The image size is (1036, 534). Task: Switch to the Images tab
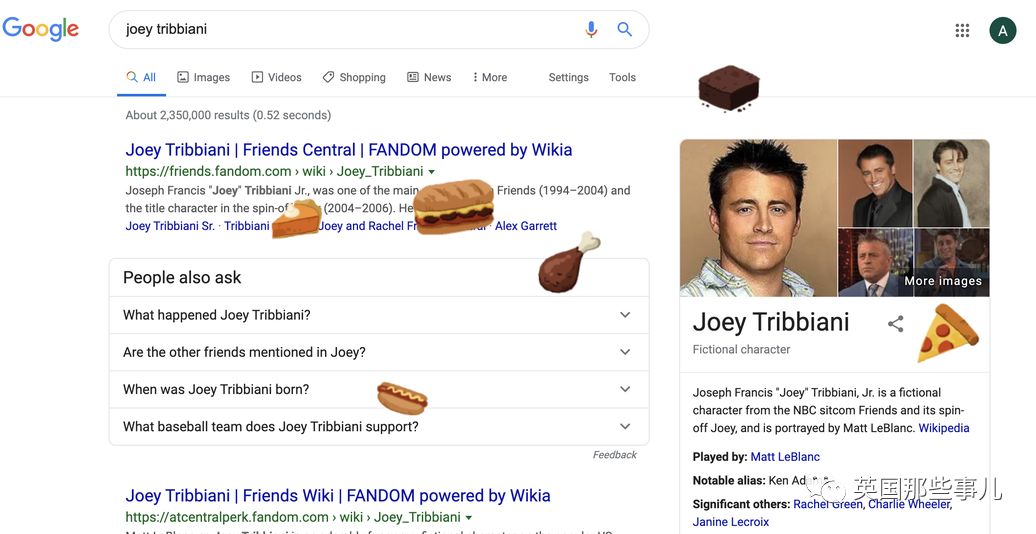pos(203,77)
